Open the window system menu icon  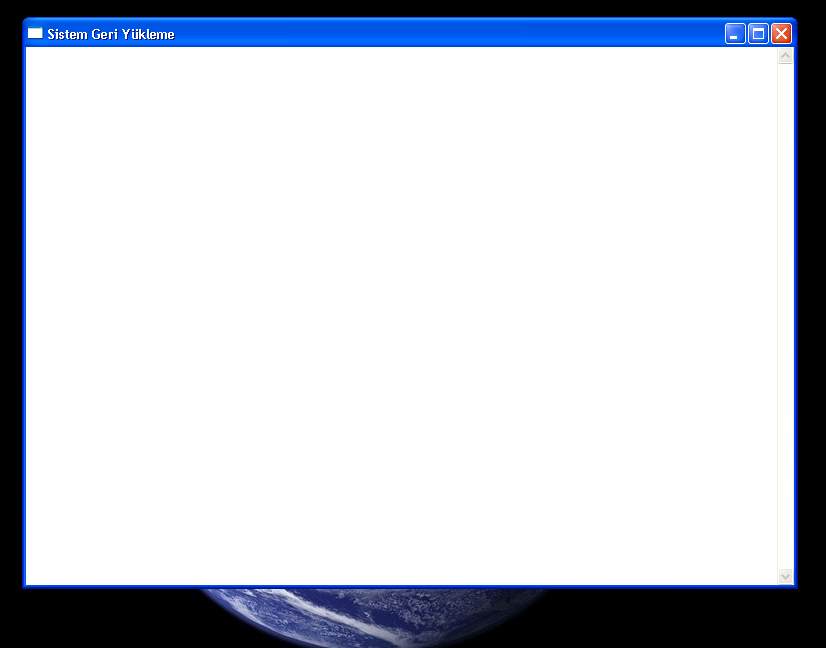[x=35, y=33]
